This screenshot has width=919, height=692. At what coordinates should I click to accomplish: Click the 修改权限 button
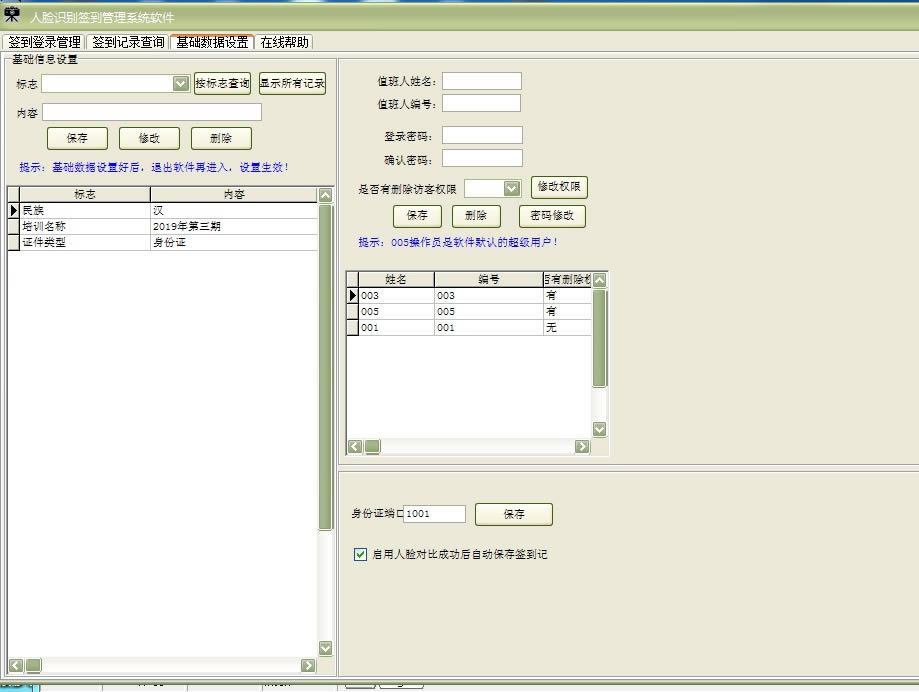[559, 187]
